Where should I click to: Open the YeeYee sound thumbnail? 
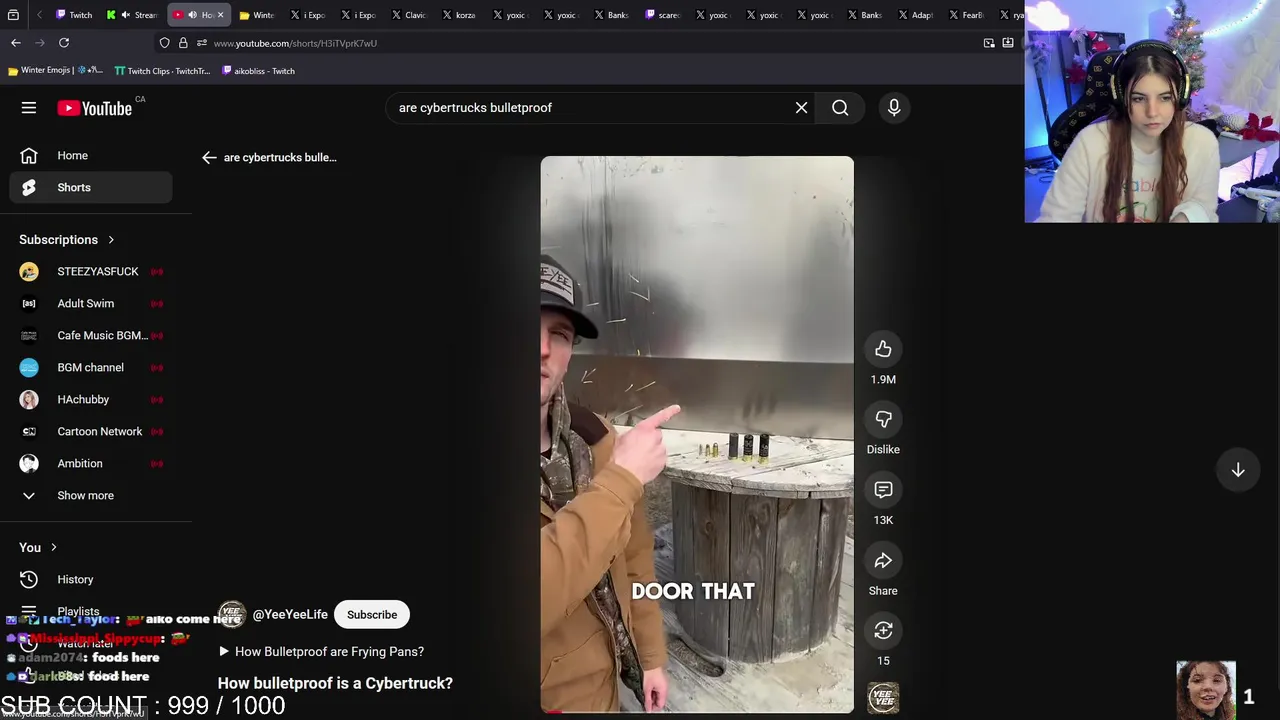point(883,698)
